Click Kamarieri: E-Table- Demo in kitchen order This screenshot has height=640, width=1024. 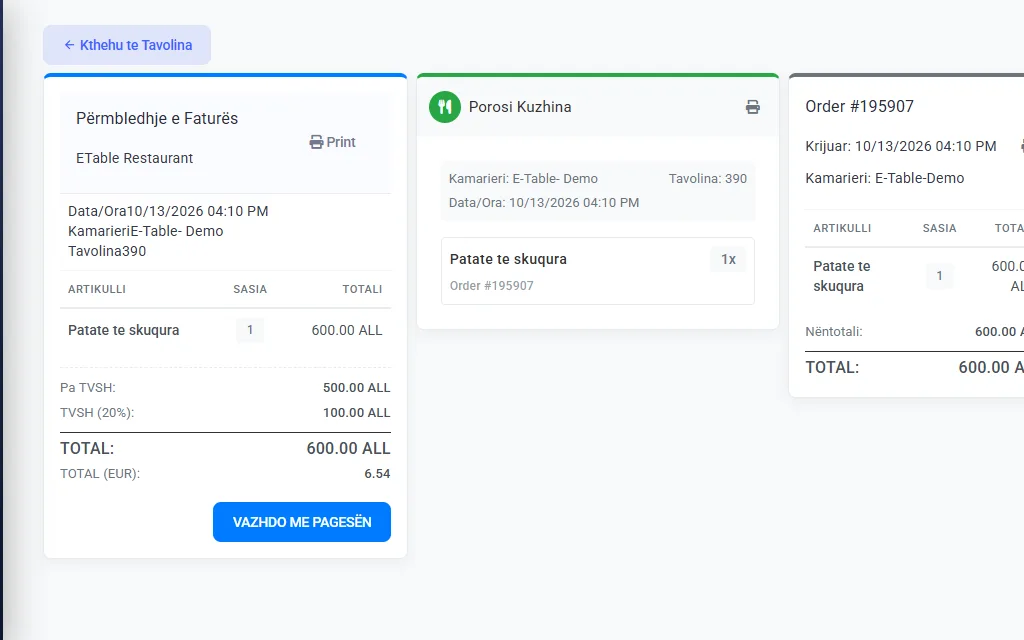523,179
